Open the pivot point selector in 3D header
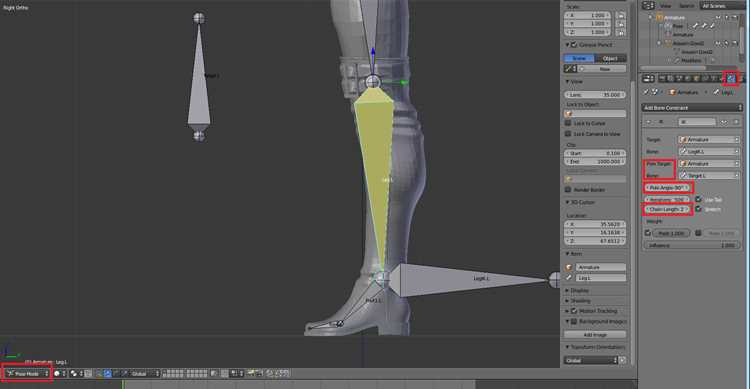Screen dimensions: 750x389 77,374
